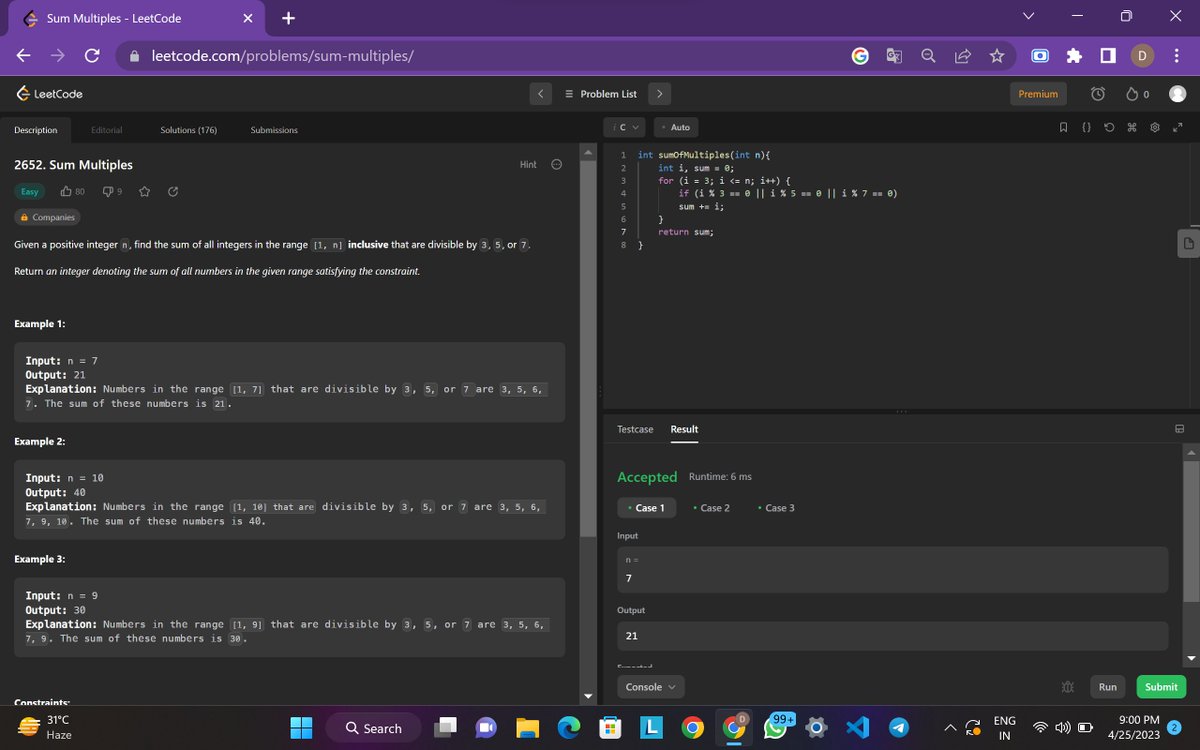Run the code

point(1107,687)
